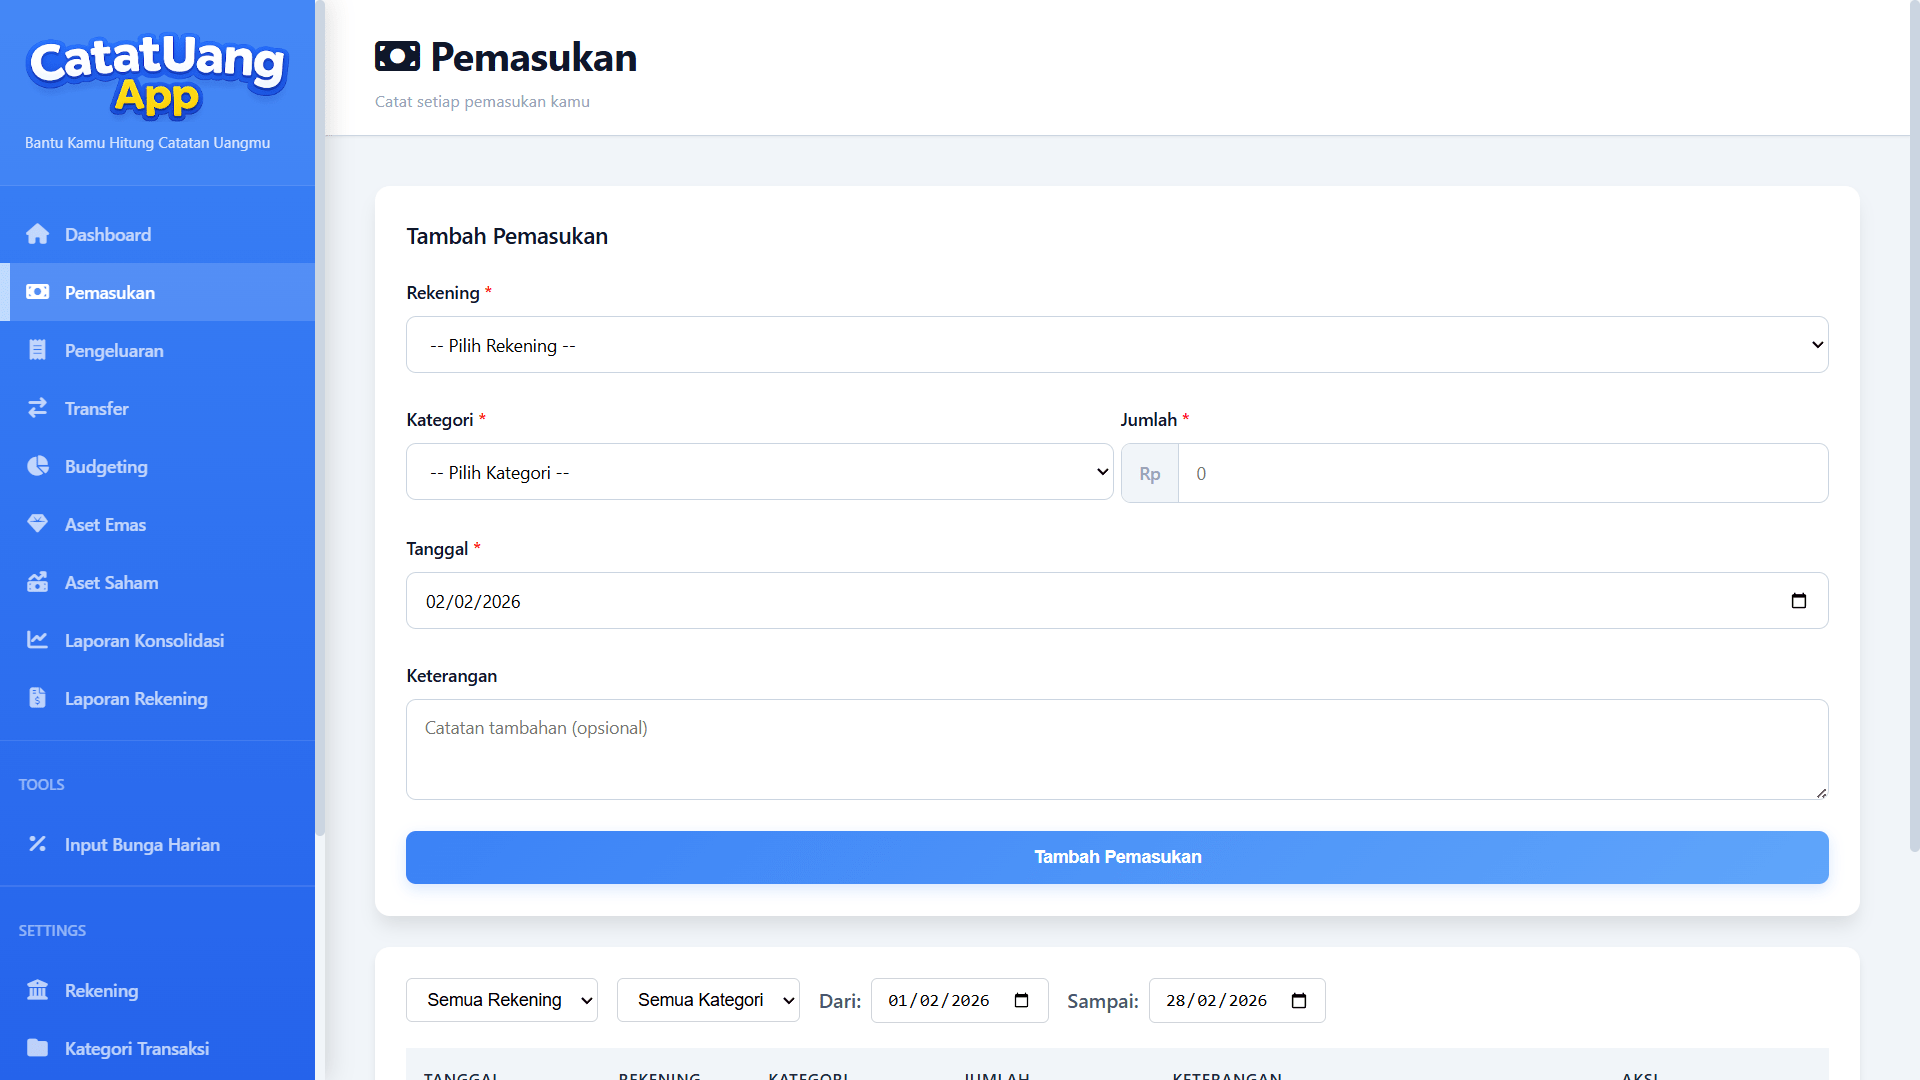Open the Tanggal calendar picker icon
Screen dimensions: 1920x1080
pyautogui.click(x=1798, y=601)
